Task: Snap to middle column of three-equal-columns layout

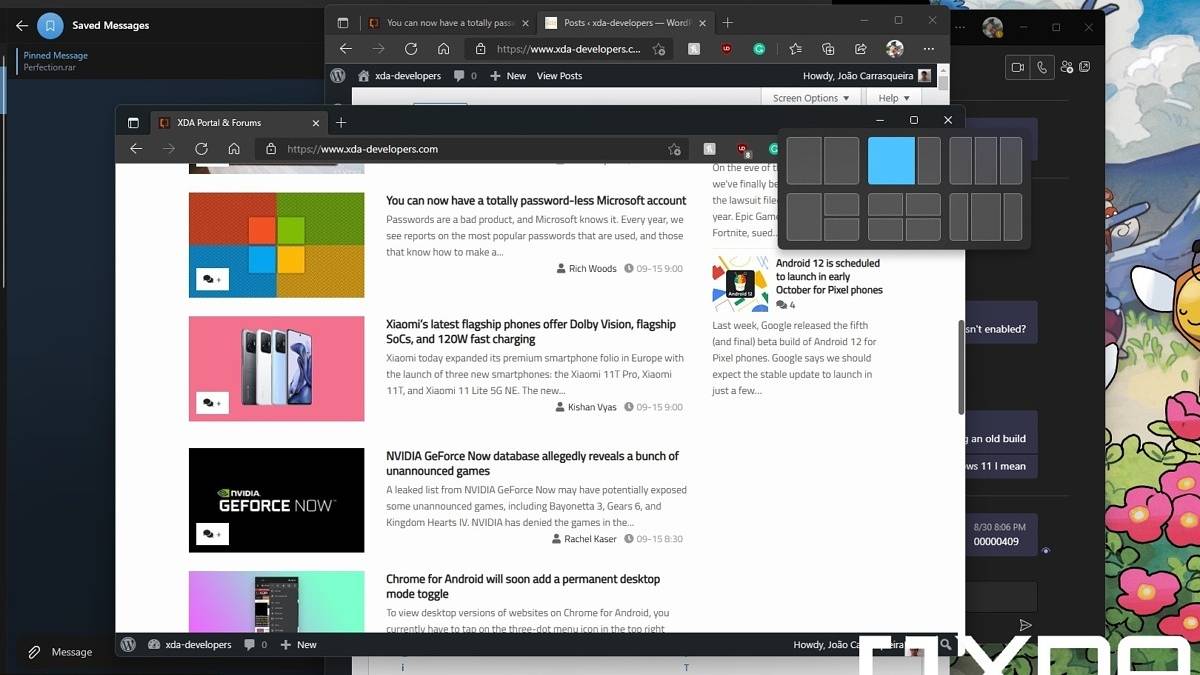Action: tap(985, 161)
